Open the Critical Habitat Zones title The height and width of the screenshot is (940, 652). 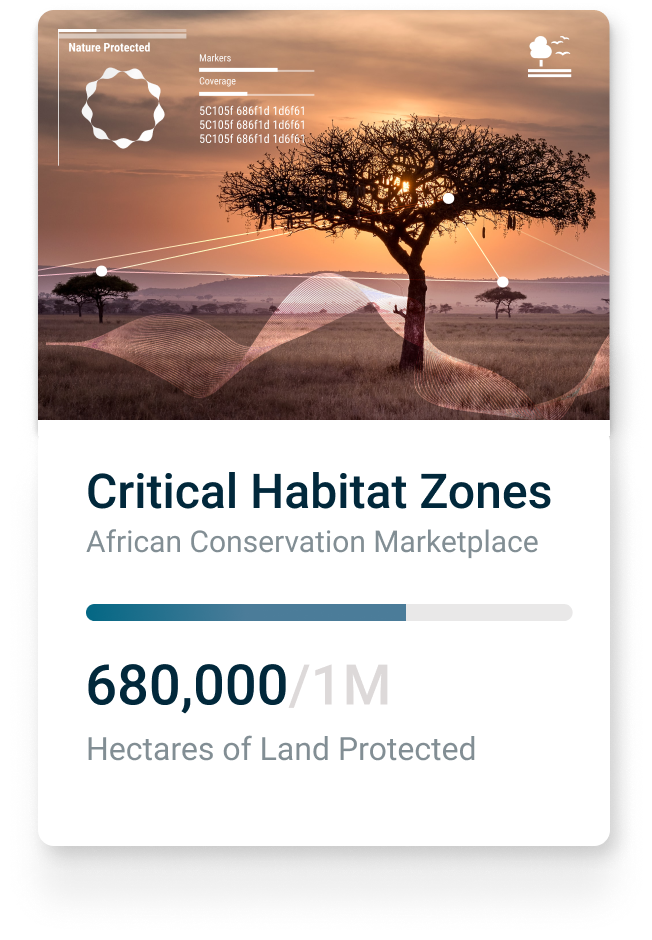tap(319, 492)
